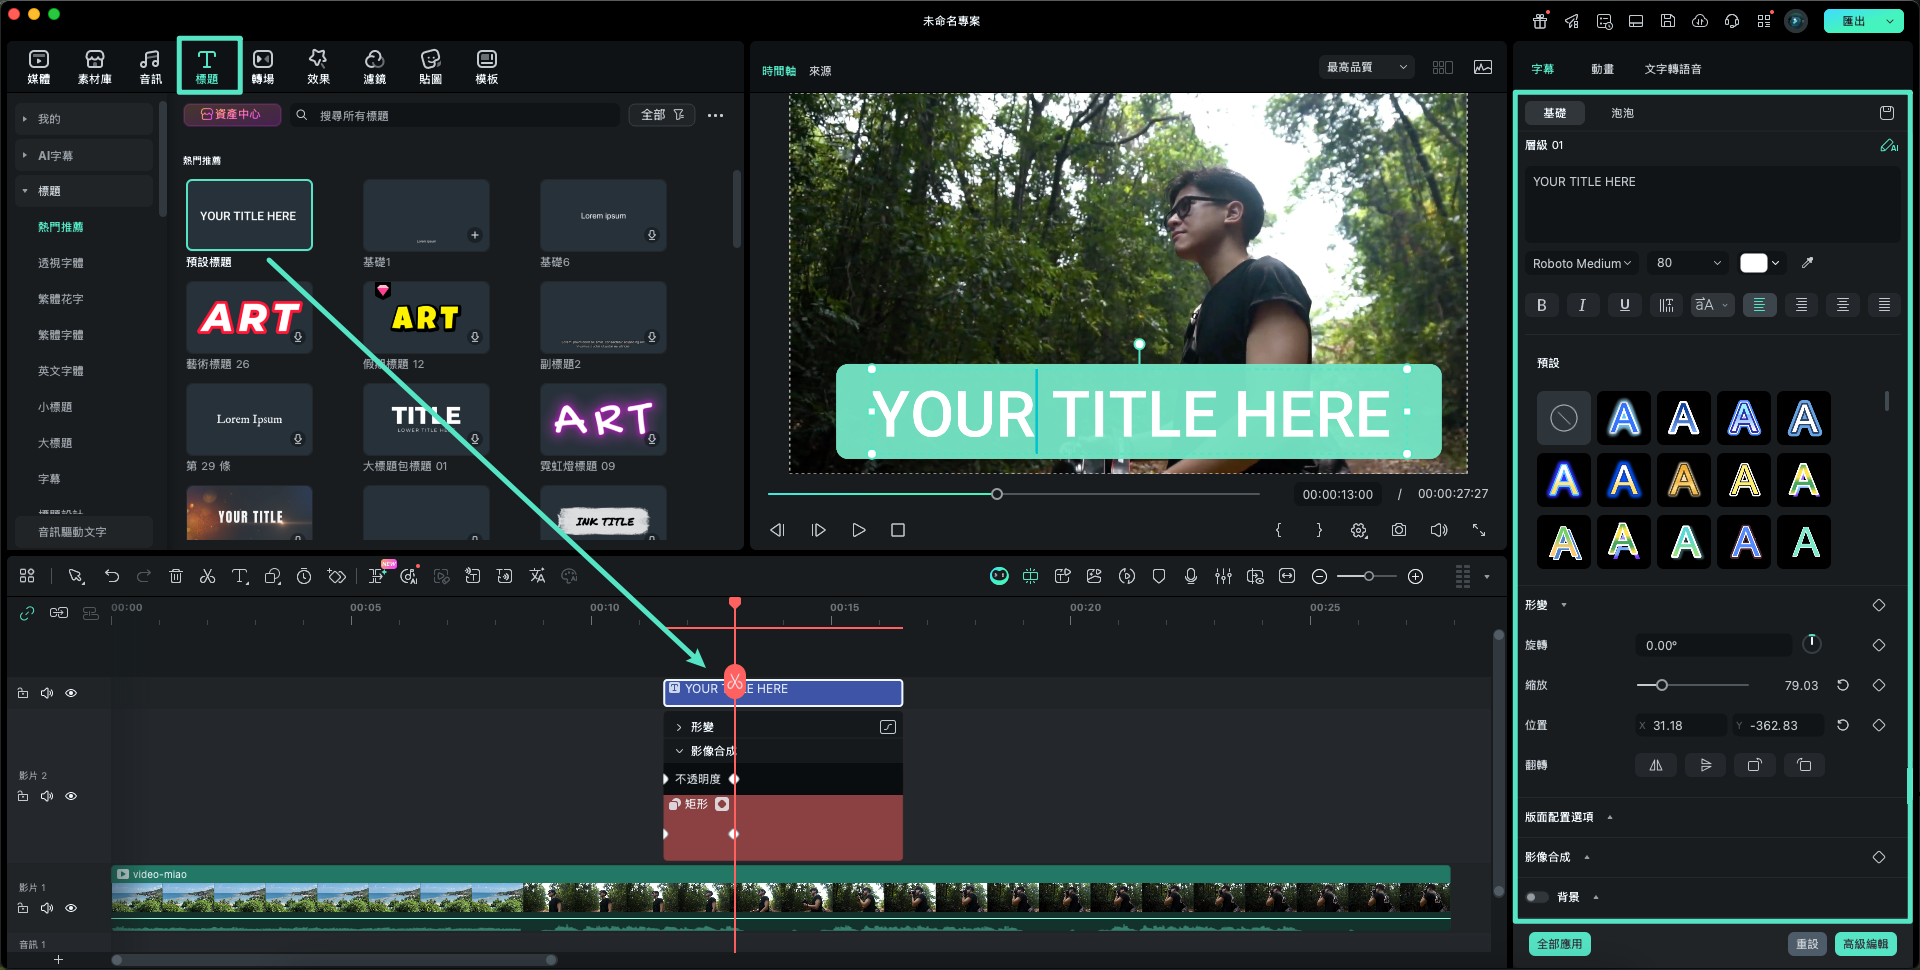
Task: Click the Stickers (貼圖) icon
Action: click(430, 66)
